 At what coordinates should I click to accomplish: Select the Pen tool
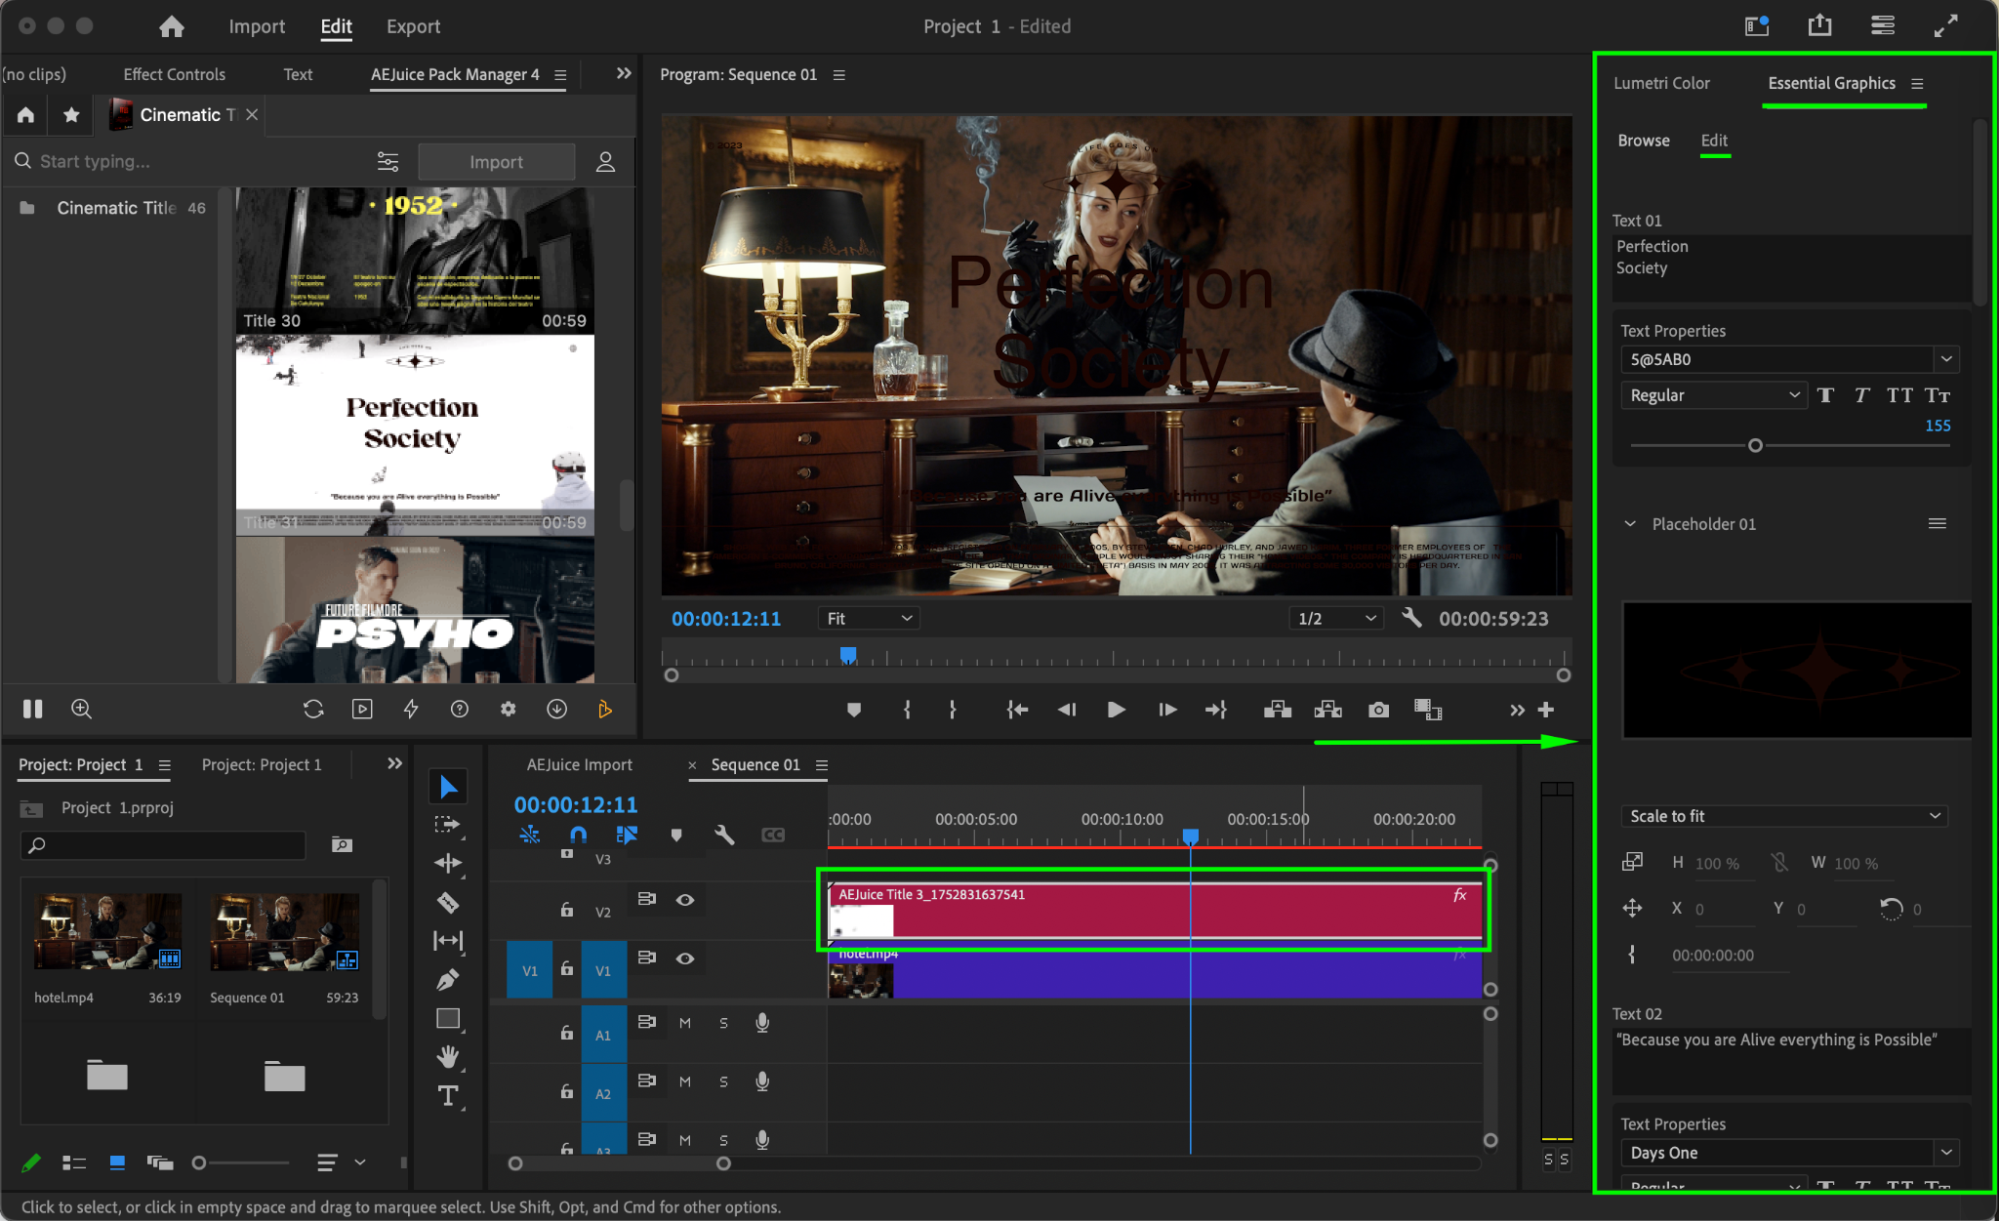click(x=448, y=980)
